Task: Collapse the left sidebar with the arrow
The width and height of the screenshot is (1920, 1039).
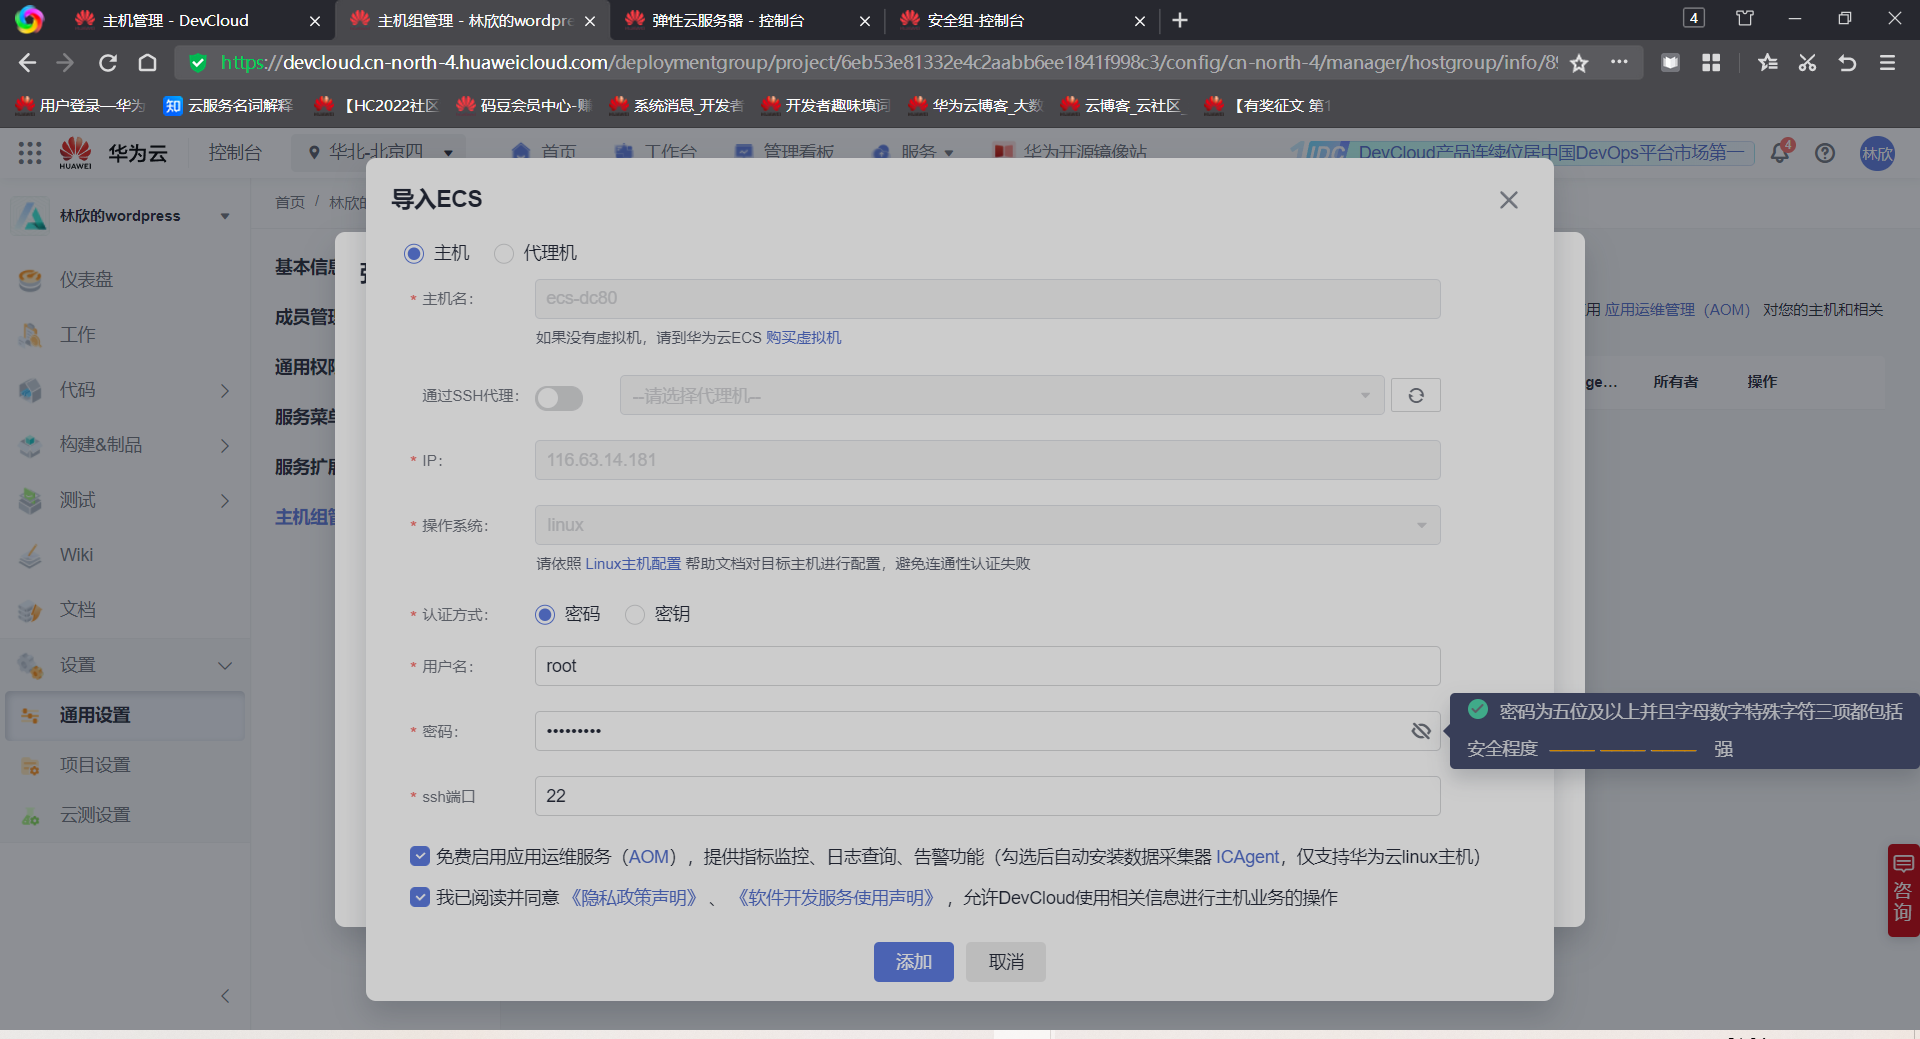Action: click(x=225, y=996)
